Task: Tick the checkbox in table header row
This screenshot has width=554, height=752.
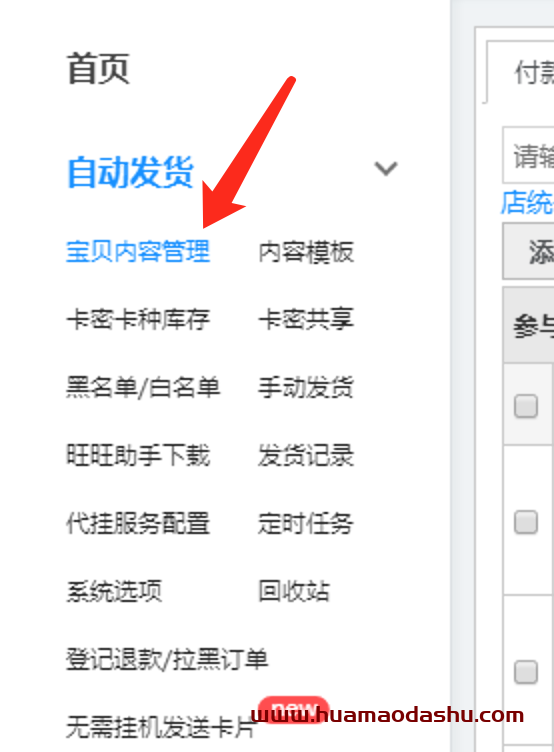Action: point(526,406)
